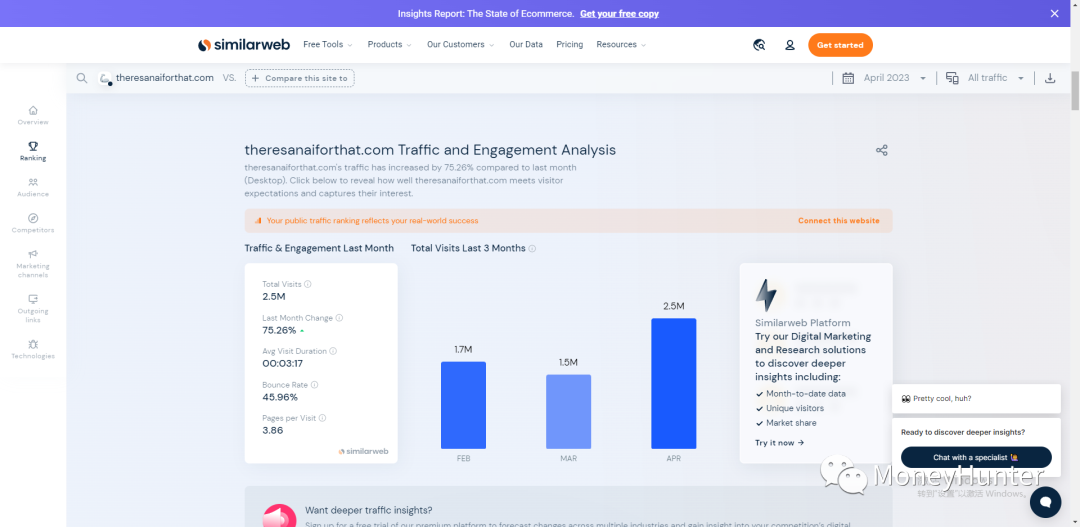1080x527 pixels.
Task: Click Try it now link
Action: click(x=780, y=443)
